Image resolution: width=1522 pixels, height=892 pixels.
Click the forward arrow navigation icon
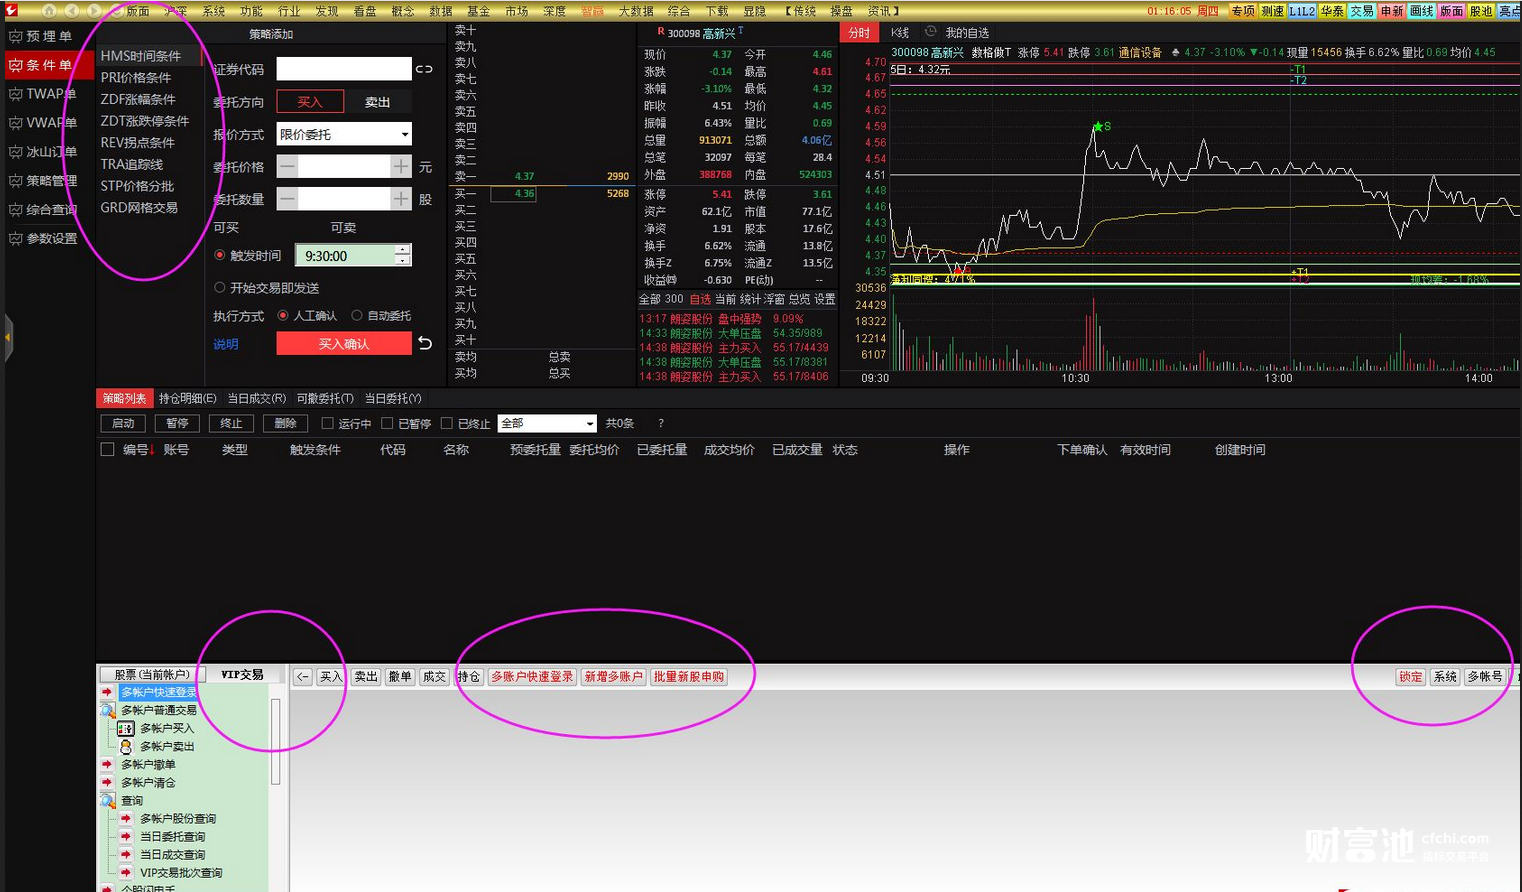[93, 10]
